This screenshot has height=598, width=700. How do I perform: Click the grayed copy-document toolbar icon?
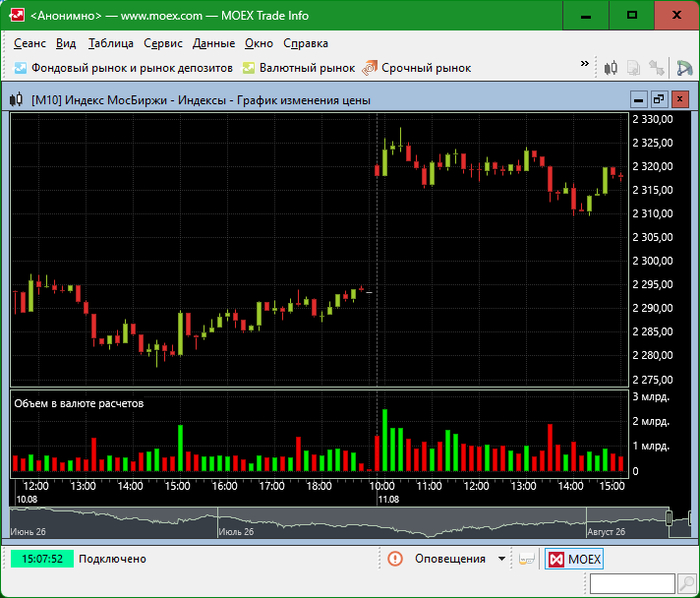tap(633, 68)
